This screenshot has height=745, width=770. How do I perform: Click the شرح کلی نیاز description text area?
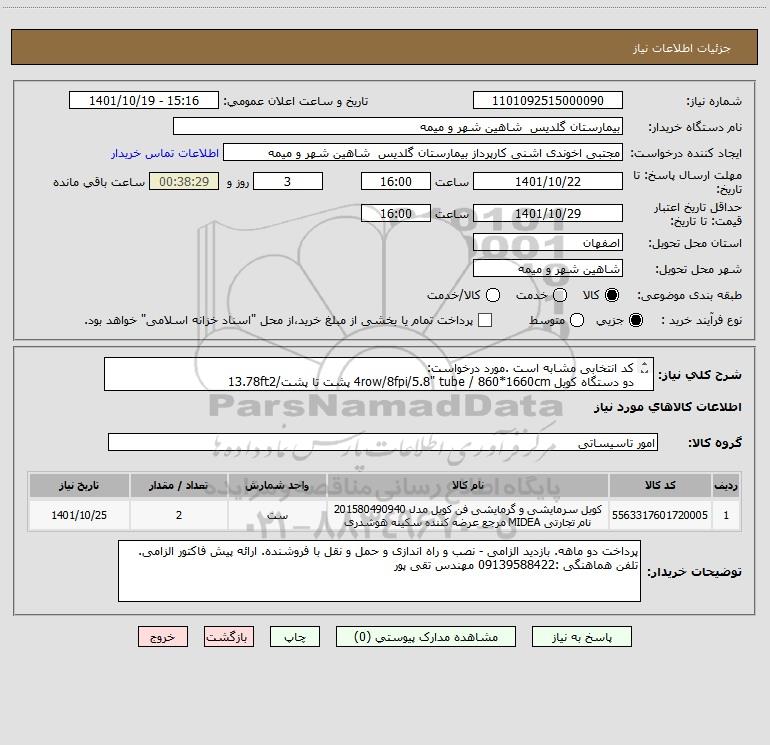[x=379, y=374]
